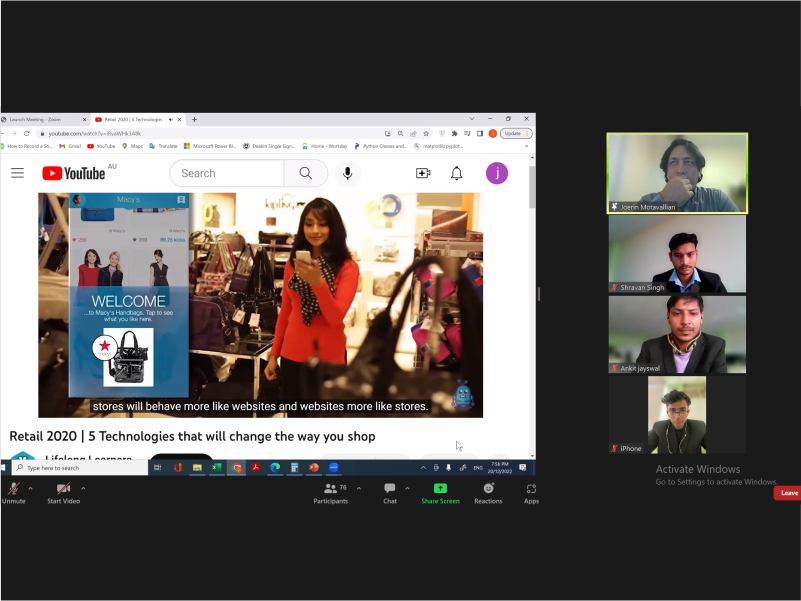The height and width of the screenshot is (601, 801).
Task: Click the YouTube page vertical scrollbar
Action: tap(532, 187)
